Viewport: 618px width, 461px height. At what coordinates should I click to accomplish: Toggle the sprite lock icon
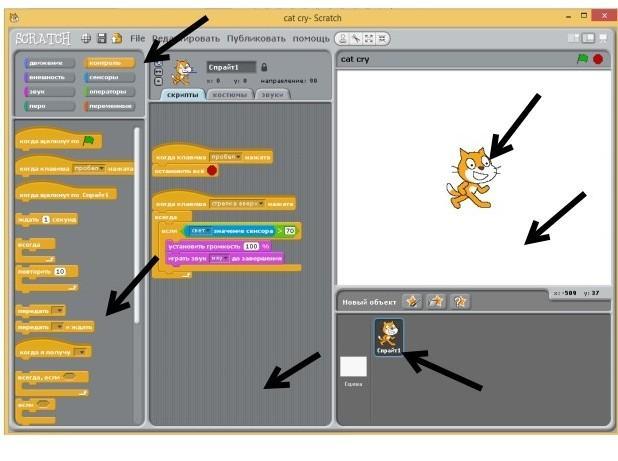(264, 67)
